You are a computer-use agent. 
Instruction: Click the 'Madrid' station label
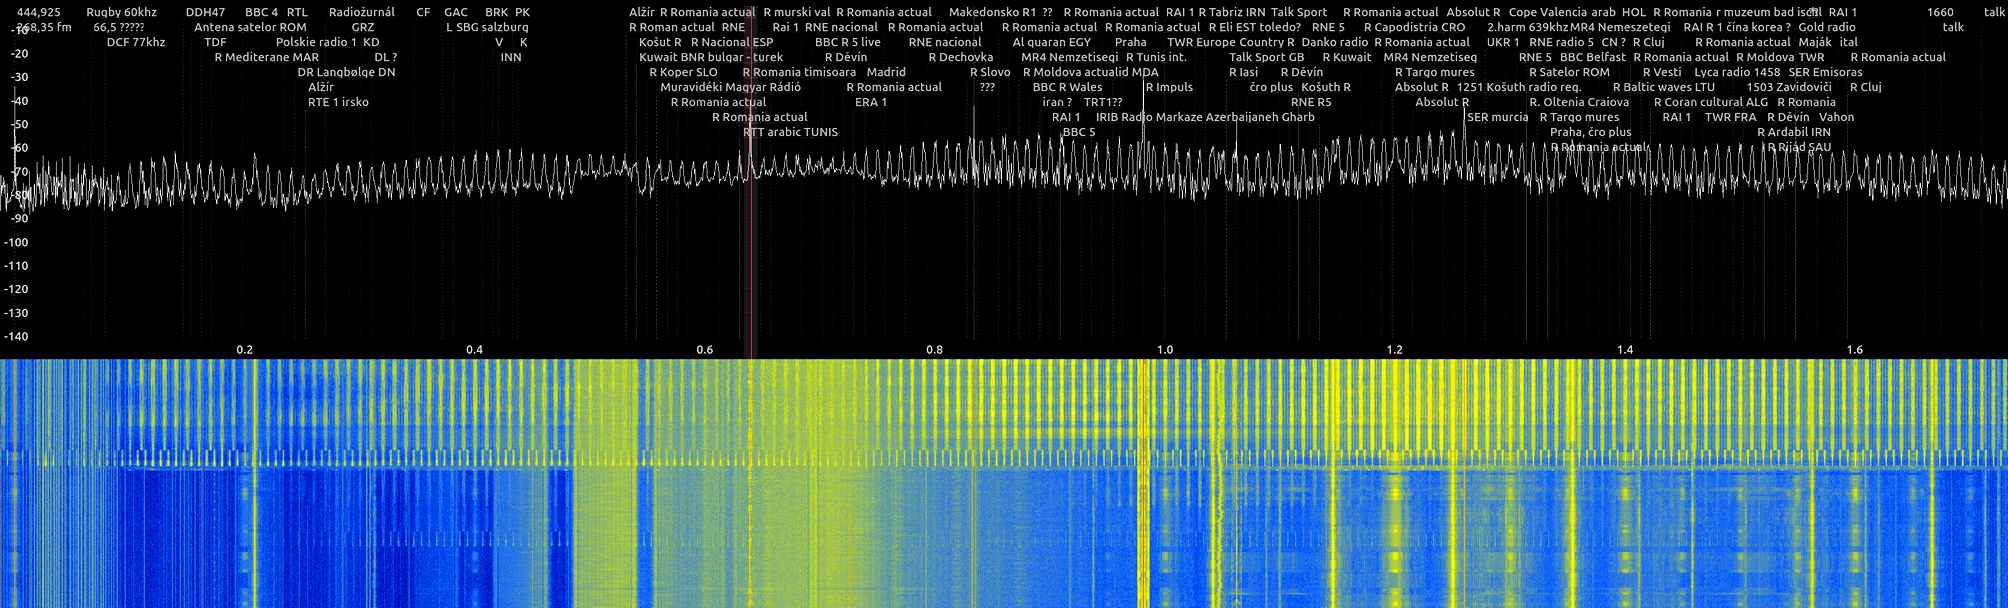tap(886, 72)
